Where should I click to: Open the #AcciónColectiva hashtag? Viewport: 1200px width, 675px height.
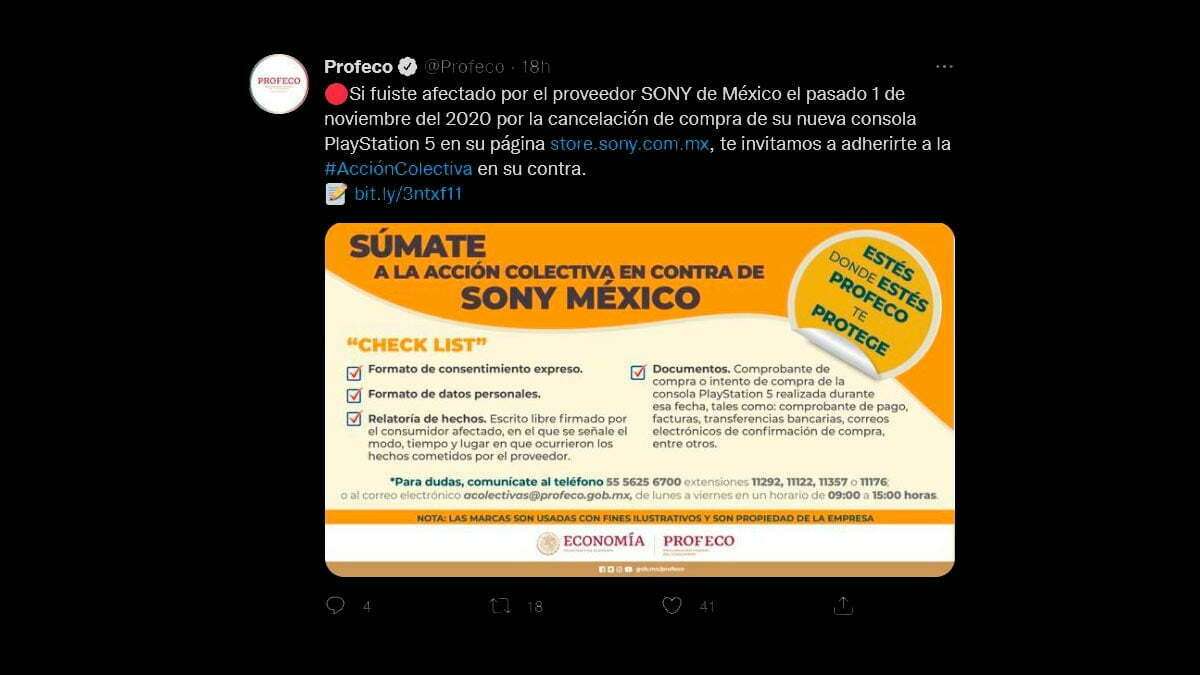(x=398, y=169)
